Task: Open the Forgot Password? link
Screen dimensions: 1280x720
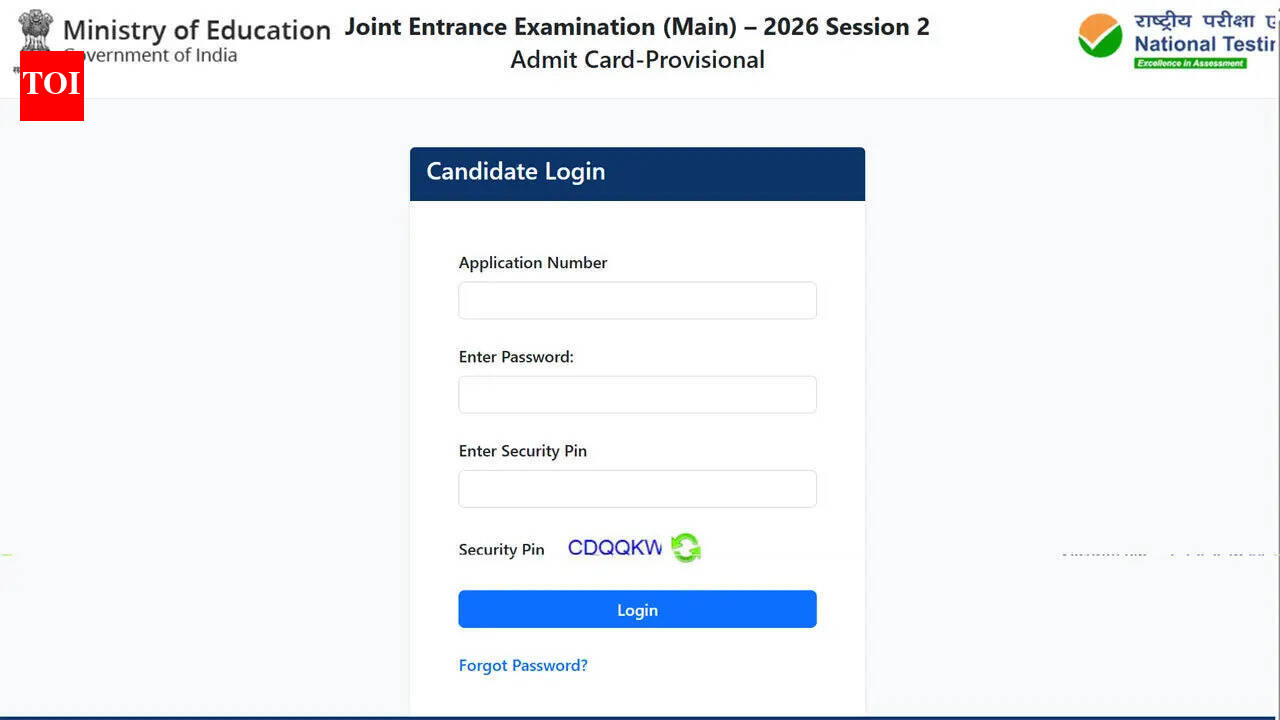Action: click(x=523, y=665)
